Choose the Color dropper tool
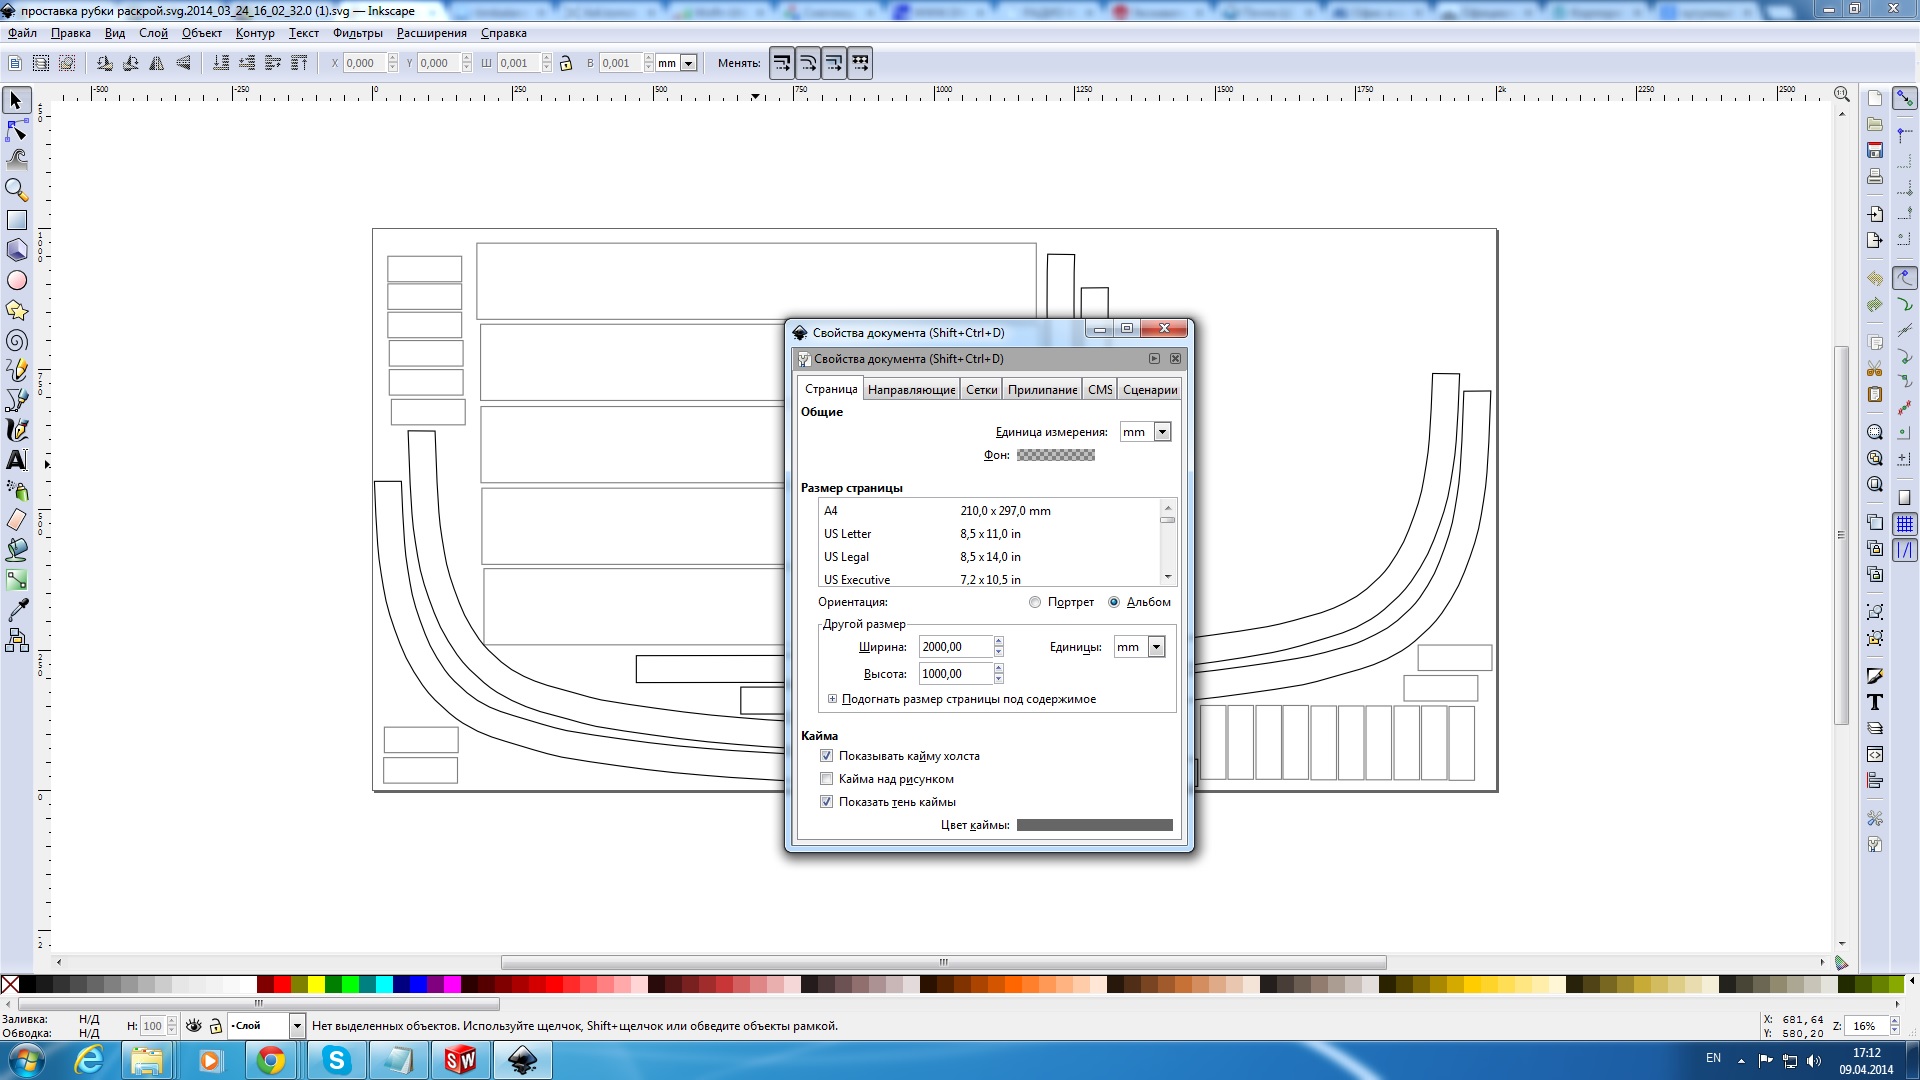The width and height of the screenshot is (1920, 1080). pyautogui.click(x=16, y=609)
